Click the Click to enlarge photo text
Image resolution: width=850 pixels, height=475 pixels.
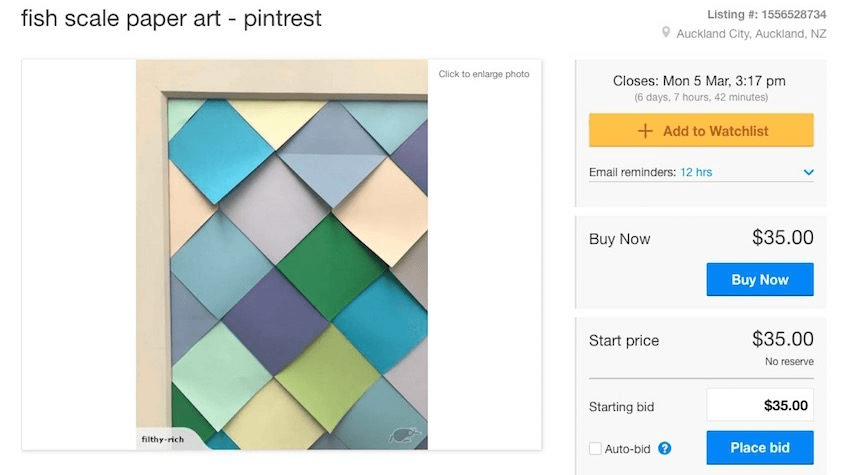483,74
